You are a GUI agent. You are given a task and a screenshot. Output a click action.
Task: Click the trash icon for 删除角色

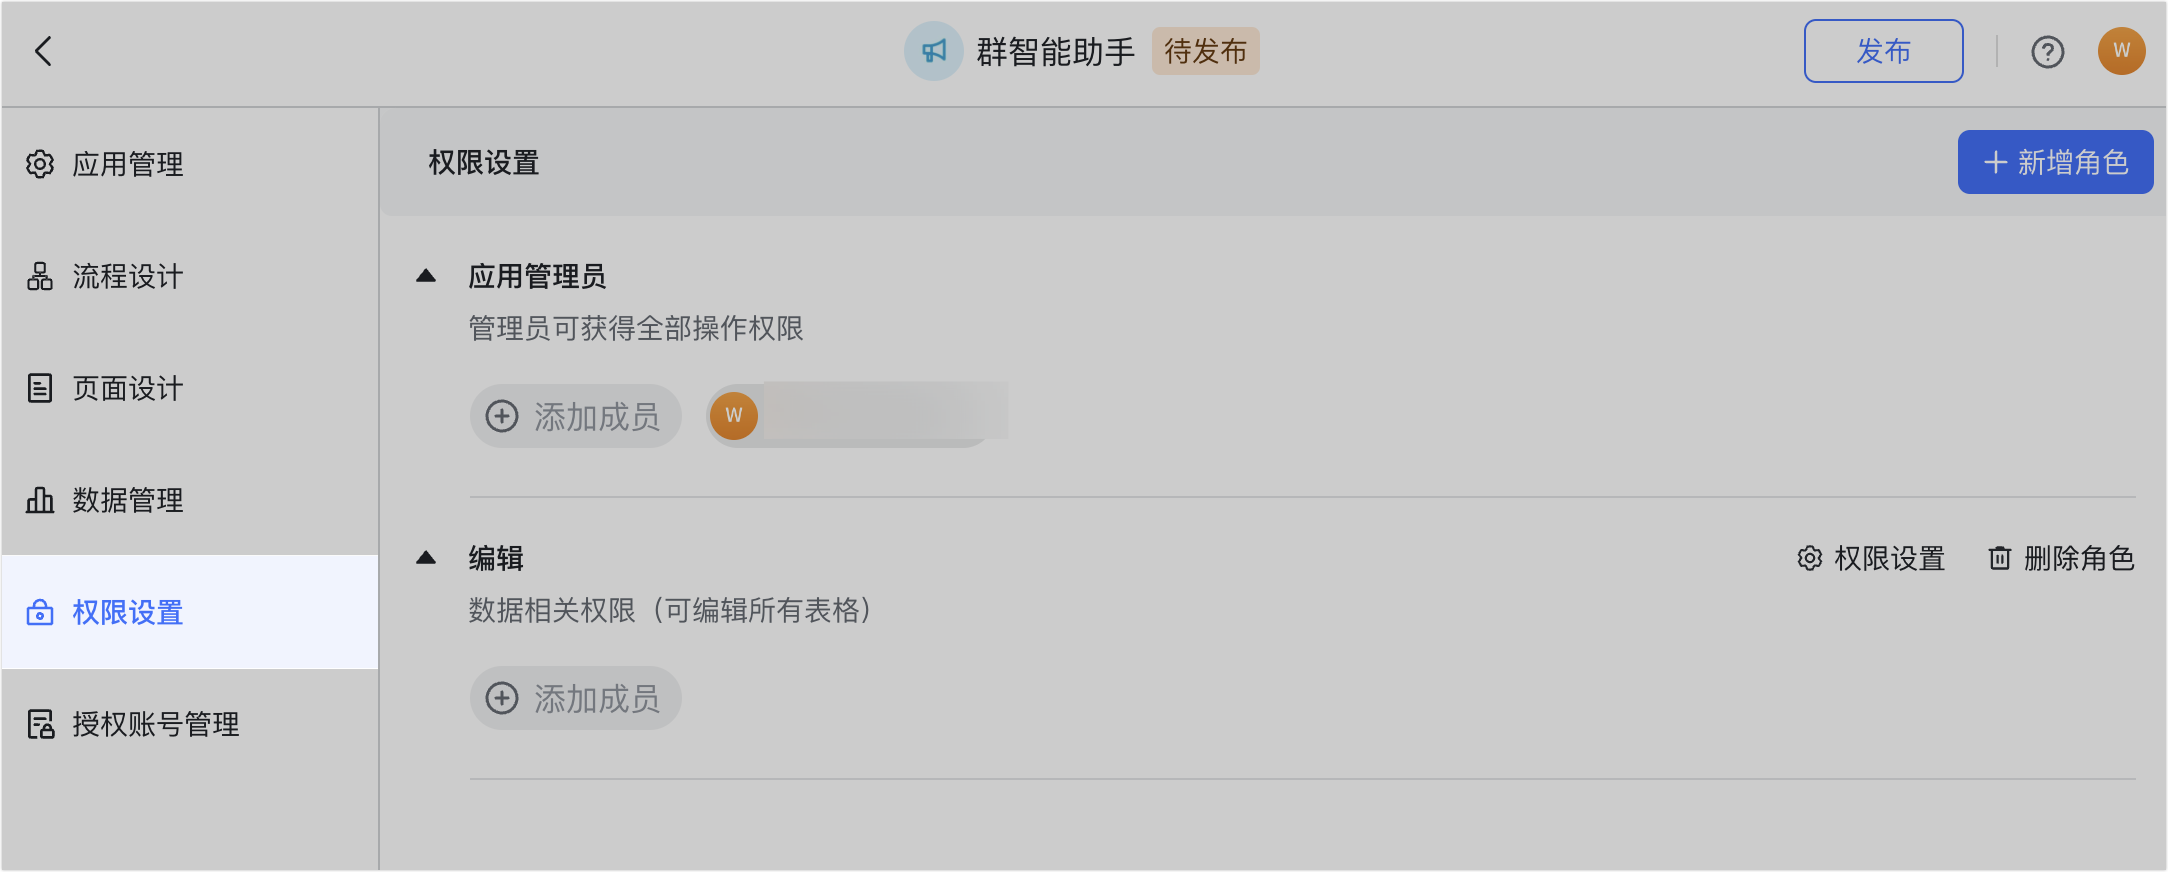(x=1999, y=558)
